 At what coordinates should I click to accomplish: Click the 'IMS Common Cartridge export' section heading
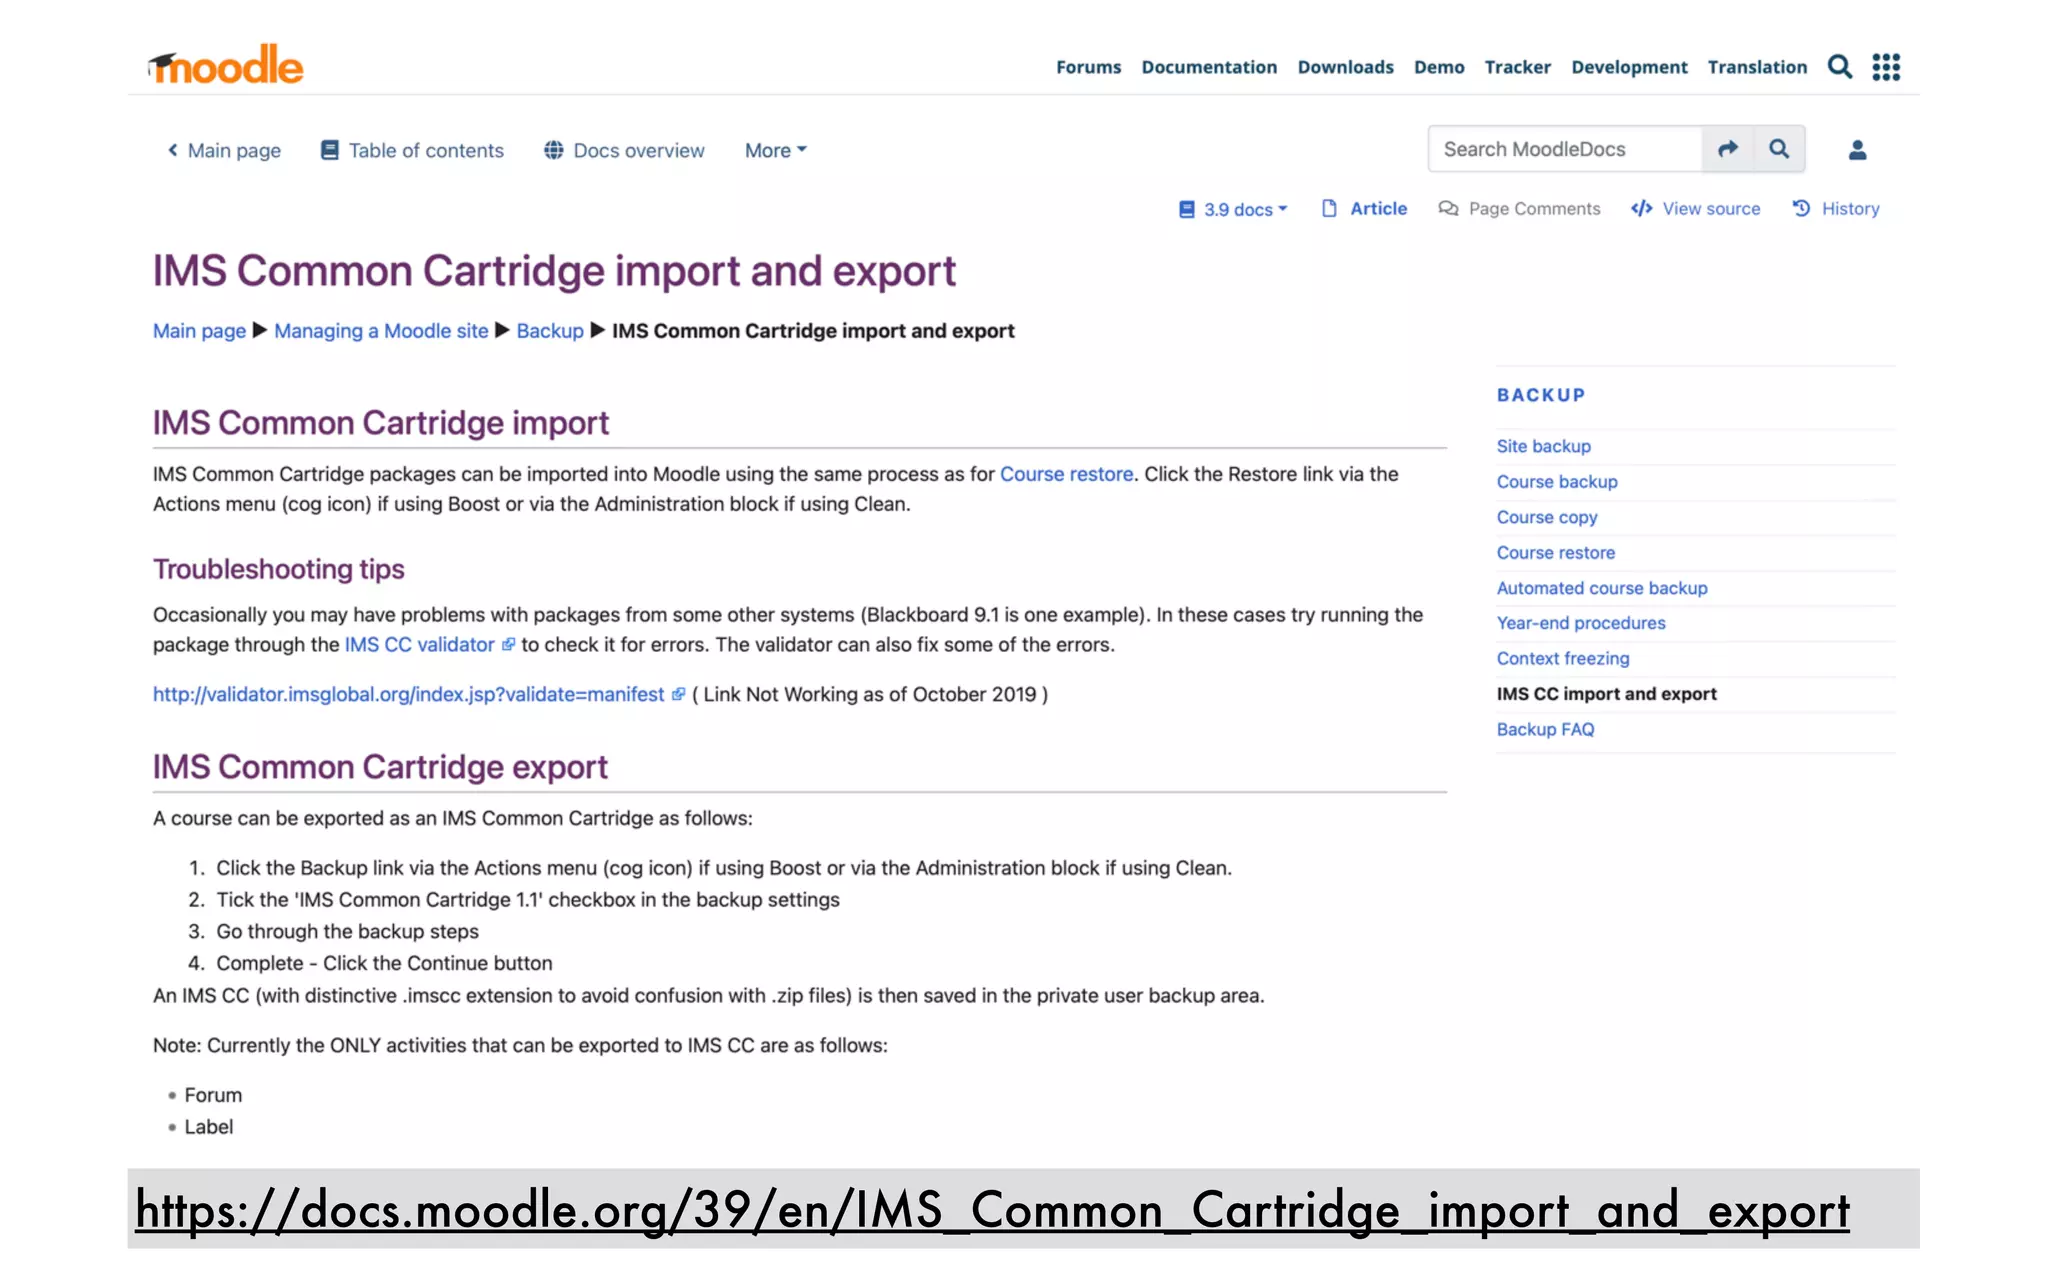[x=380, y=767]
